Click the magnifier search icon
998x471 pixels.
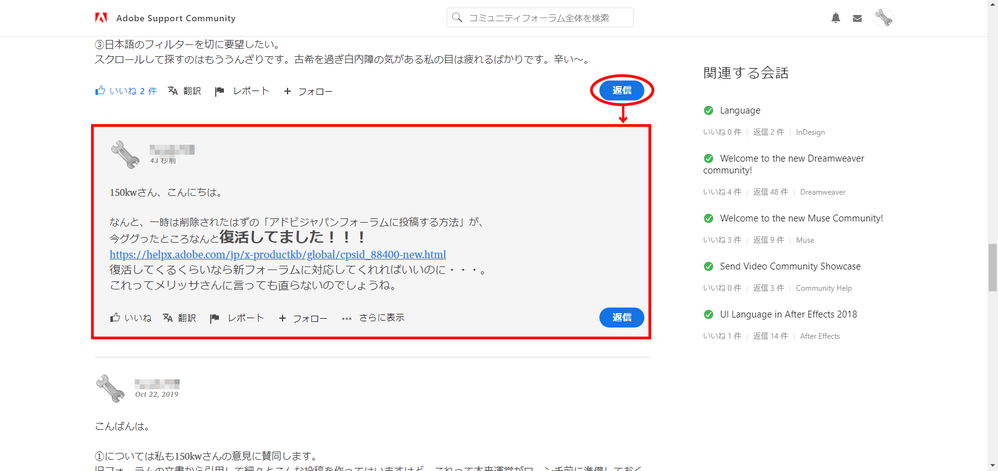(457, 18)
